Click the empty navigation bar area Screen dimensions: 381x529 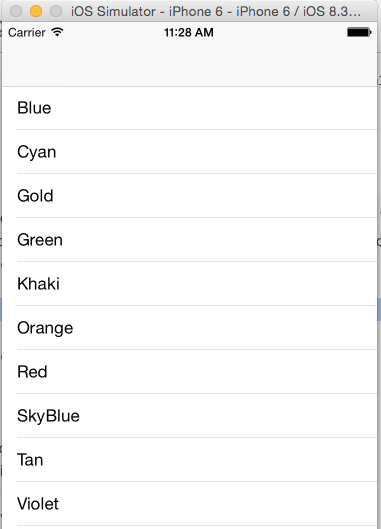189,64
